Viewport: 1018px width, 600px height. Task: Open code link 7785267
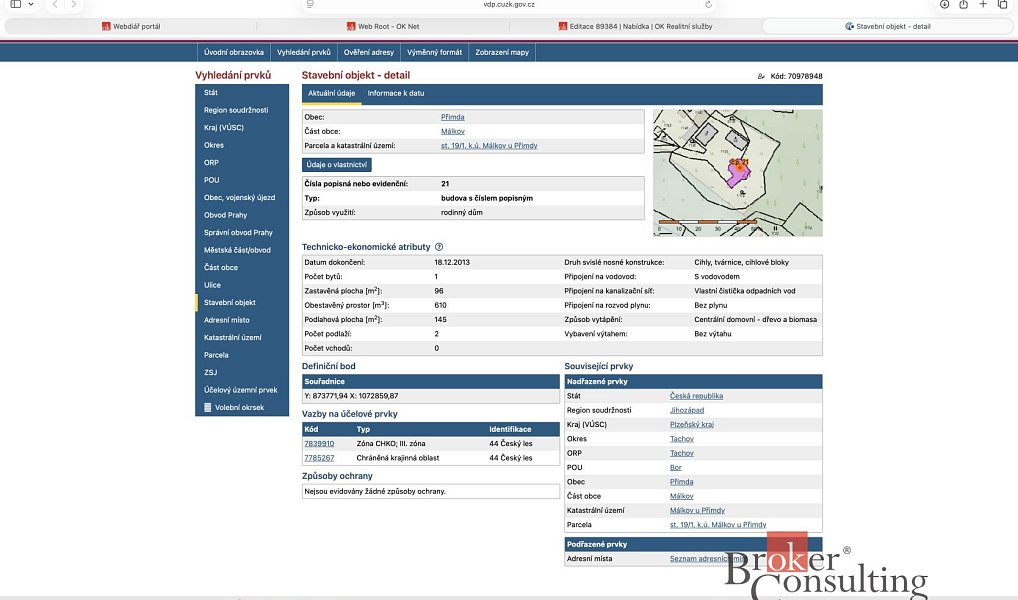(319, 458)
